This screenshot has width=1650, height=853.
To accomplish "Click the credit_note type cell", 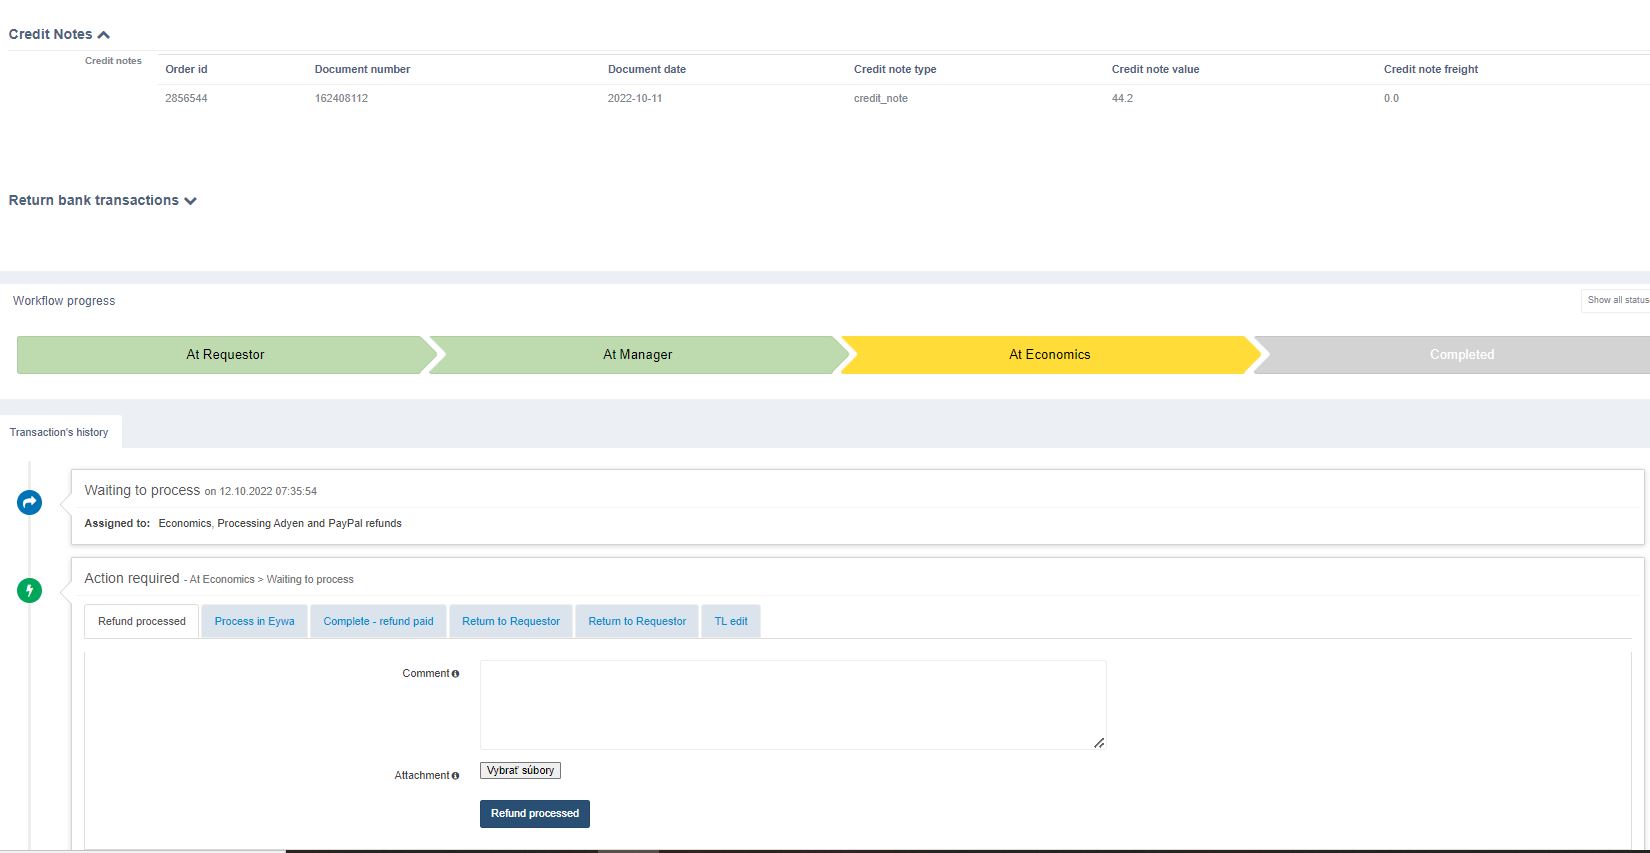I will point(881,98).
